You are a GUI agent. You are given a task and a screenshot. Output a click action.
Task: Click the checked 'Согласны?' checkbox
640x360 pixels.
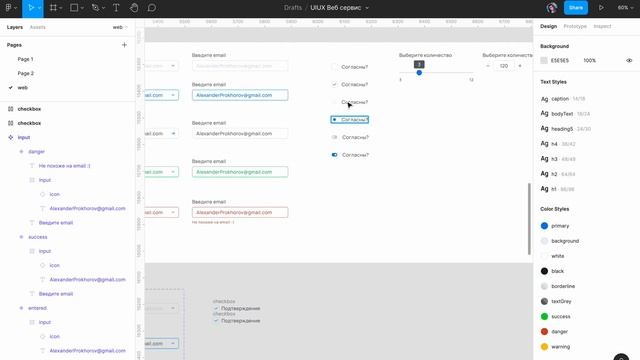coord(334,84)
